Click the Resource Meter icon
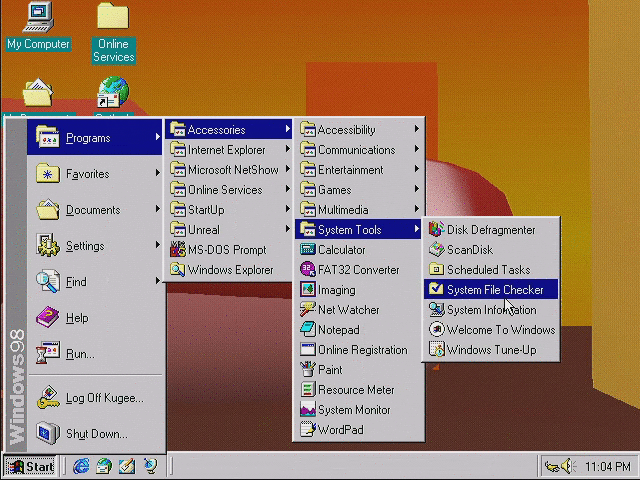The height and width of the screenshot is (480, 640). coord(307,389)
